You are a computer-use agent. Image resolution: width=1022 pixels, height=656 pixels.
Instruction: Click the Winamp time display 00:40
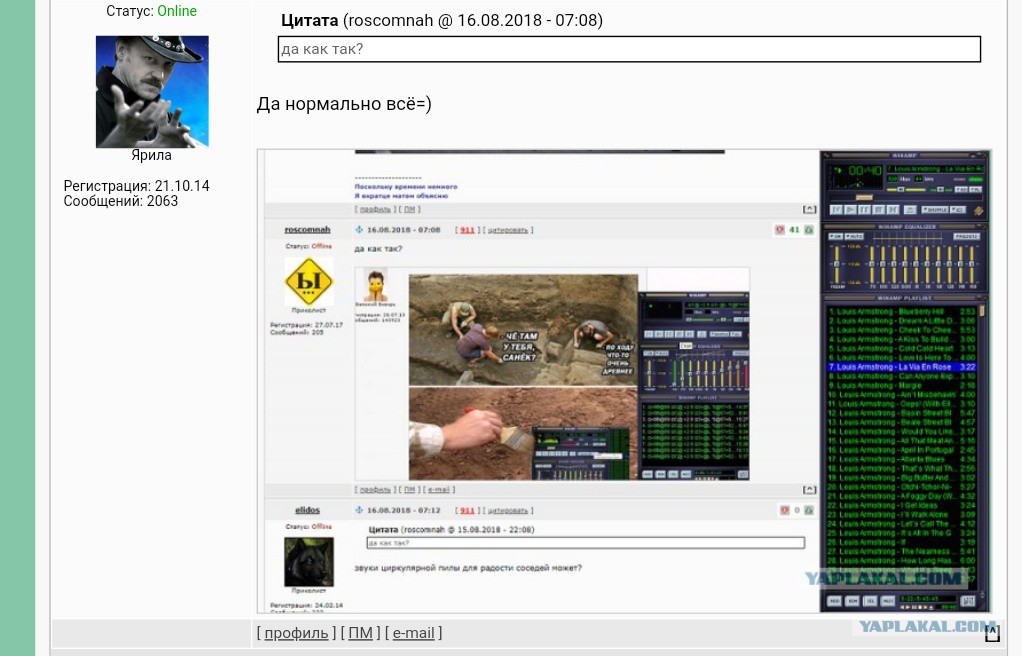coord(864,171)
